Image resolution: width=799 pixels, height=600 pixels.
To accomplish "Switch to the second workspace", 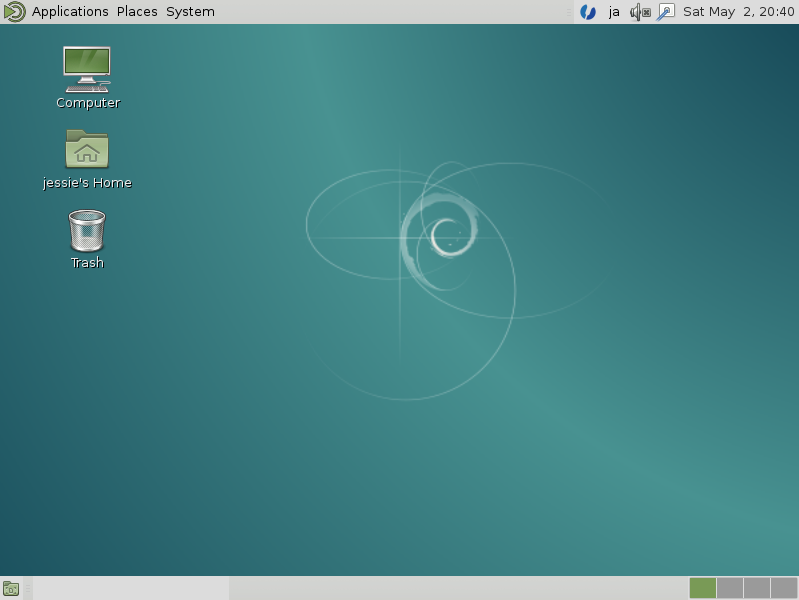I will 730,588.
